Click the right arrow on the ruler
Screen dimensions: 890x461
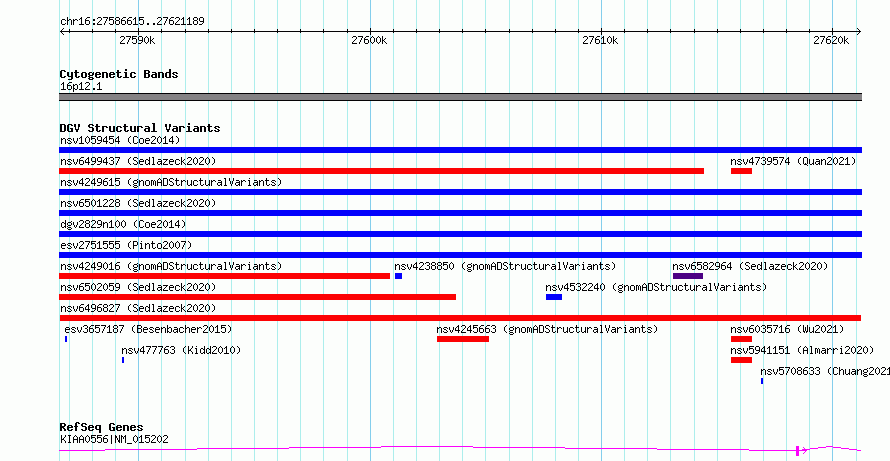point(859,32)
